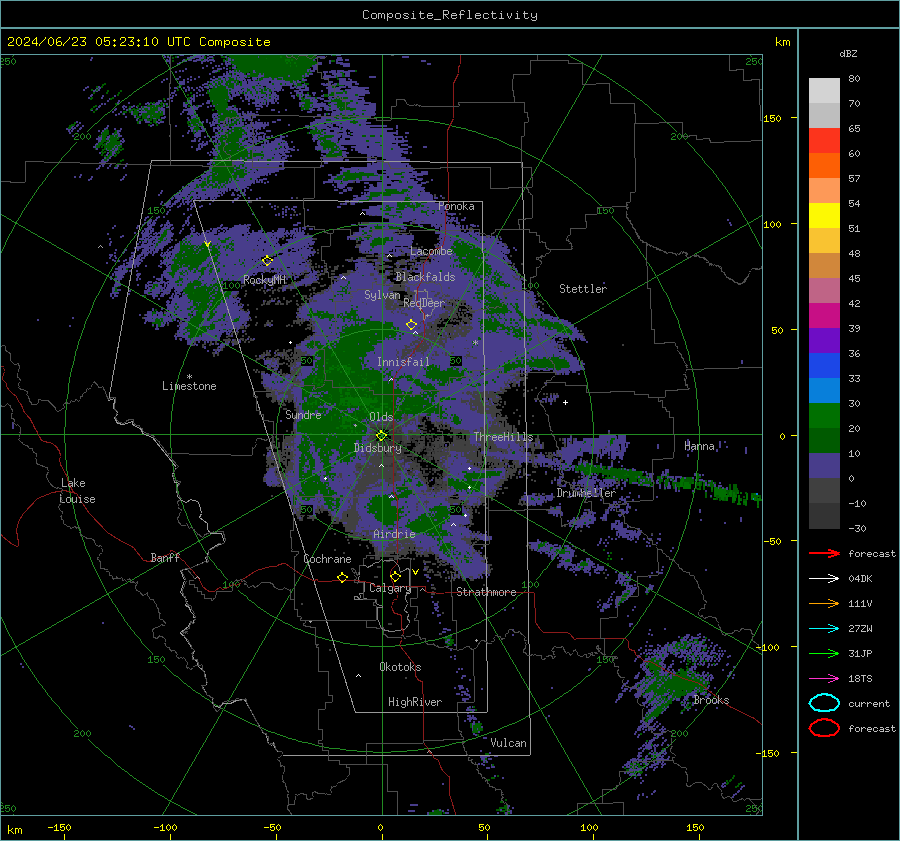Select the light gray 80 dBZ swatch
Viewport: 900px width, 841px height.
coord(824,90)
